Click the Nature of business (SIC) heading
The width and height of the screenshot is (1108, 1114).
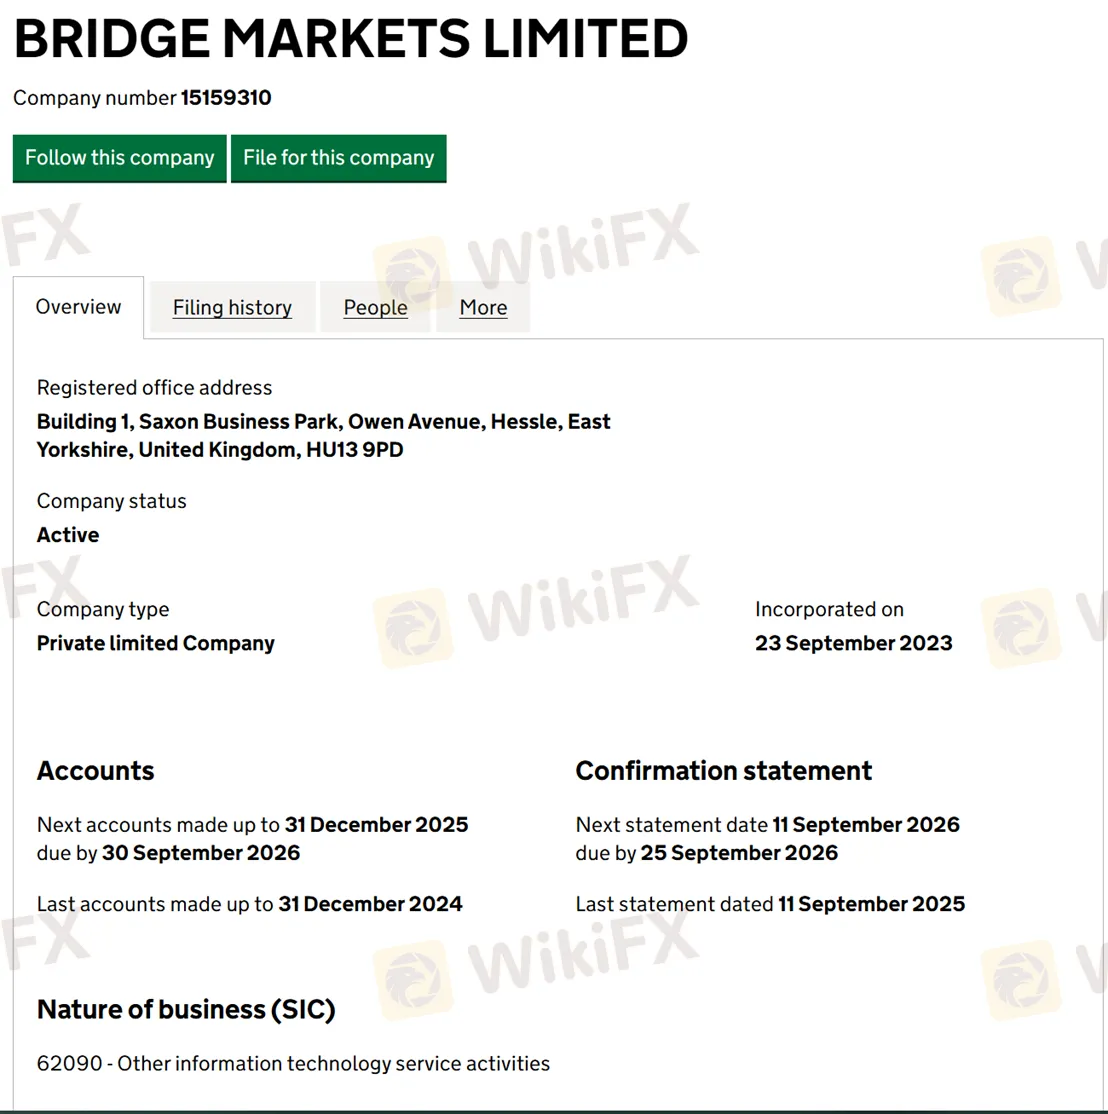pyautogui.click(x=186, y=1010)
